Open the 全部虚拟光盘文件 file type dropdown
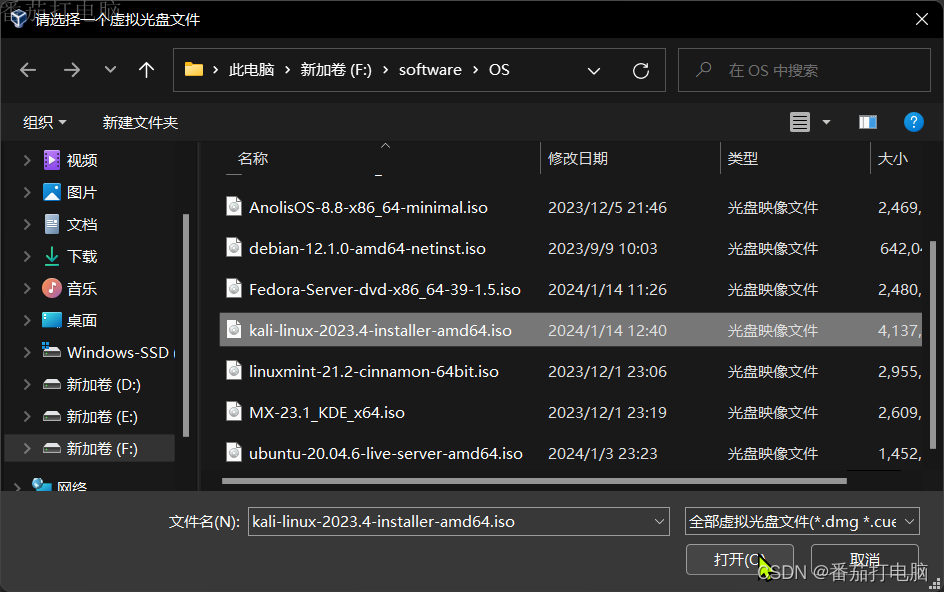This screenshot has height=592, width=944. [x=802, y=522]
